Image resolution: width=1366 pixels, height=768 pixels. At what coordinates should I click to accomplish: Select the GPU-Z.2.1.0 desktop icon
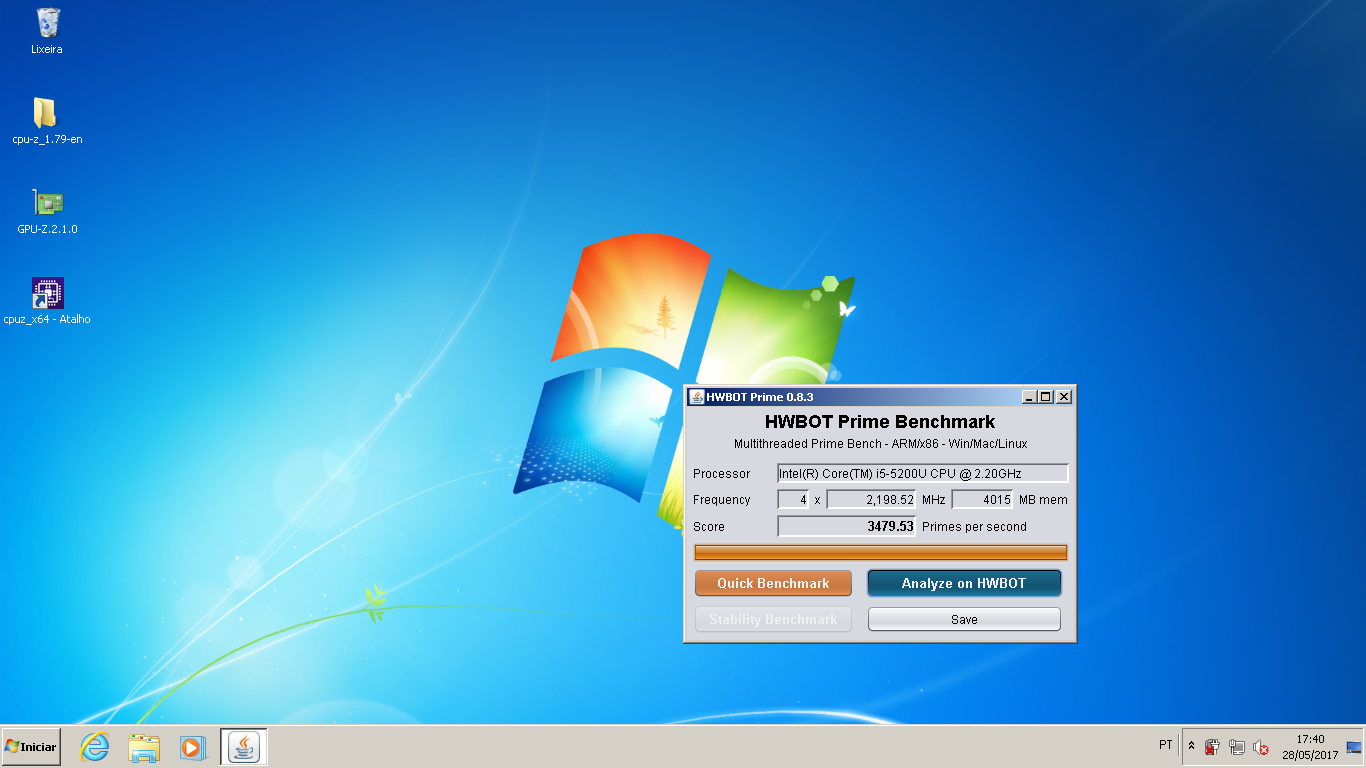pyautogui.click(x=47, y=211)
